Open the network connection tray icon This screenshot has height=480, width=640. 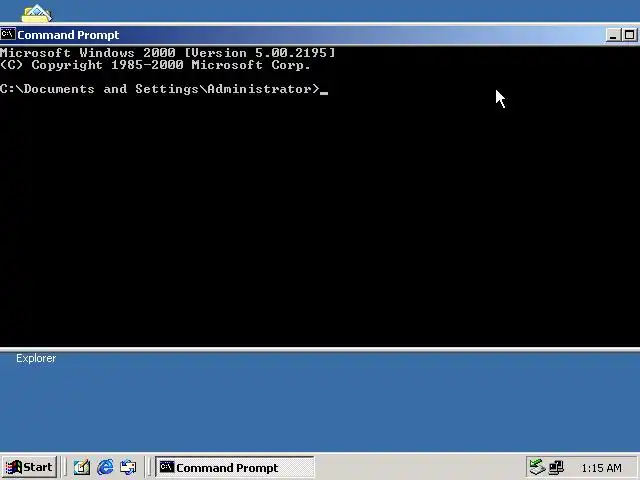(556, 467)
